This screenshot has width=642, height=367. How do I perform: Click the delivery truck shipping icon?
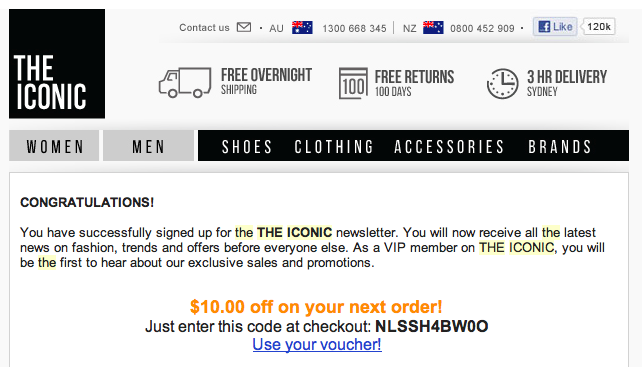[185, 82]
